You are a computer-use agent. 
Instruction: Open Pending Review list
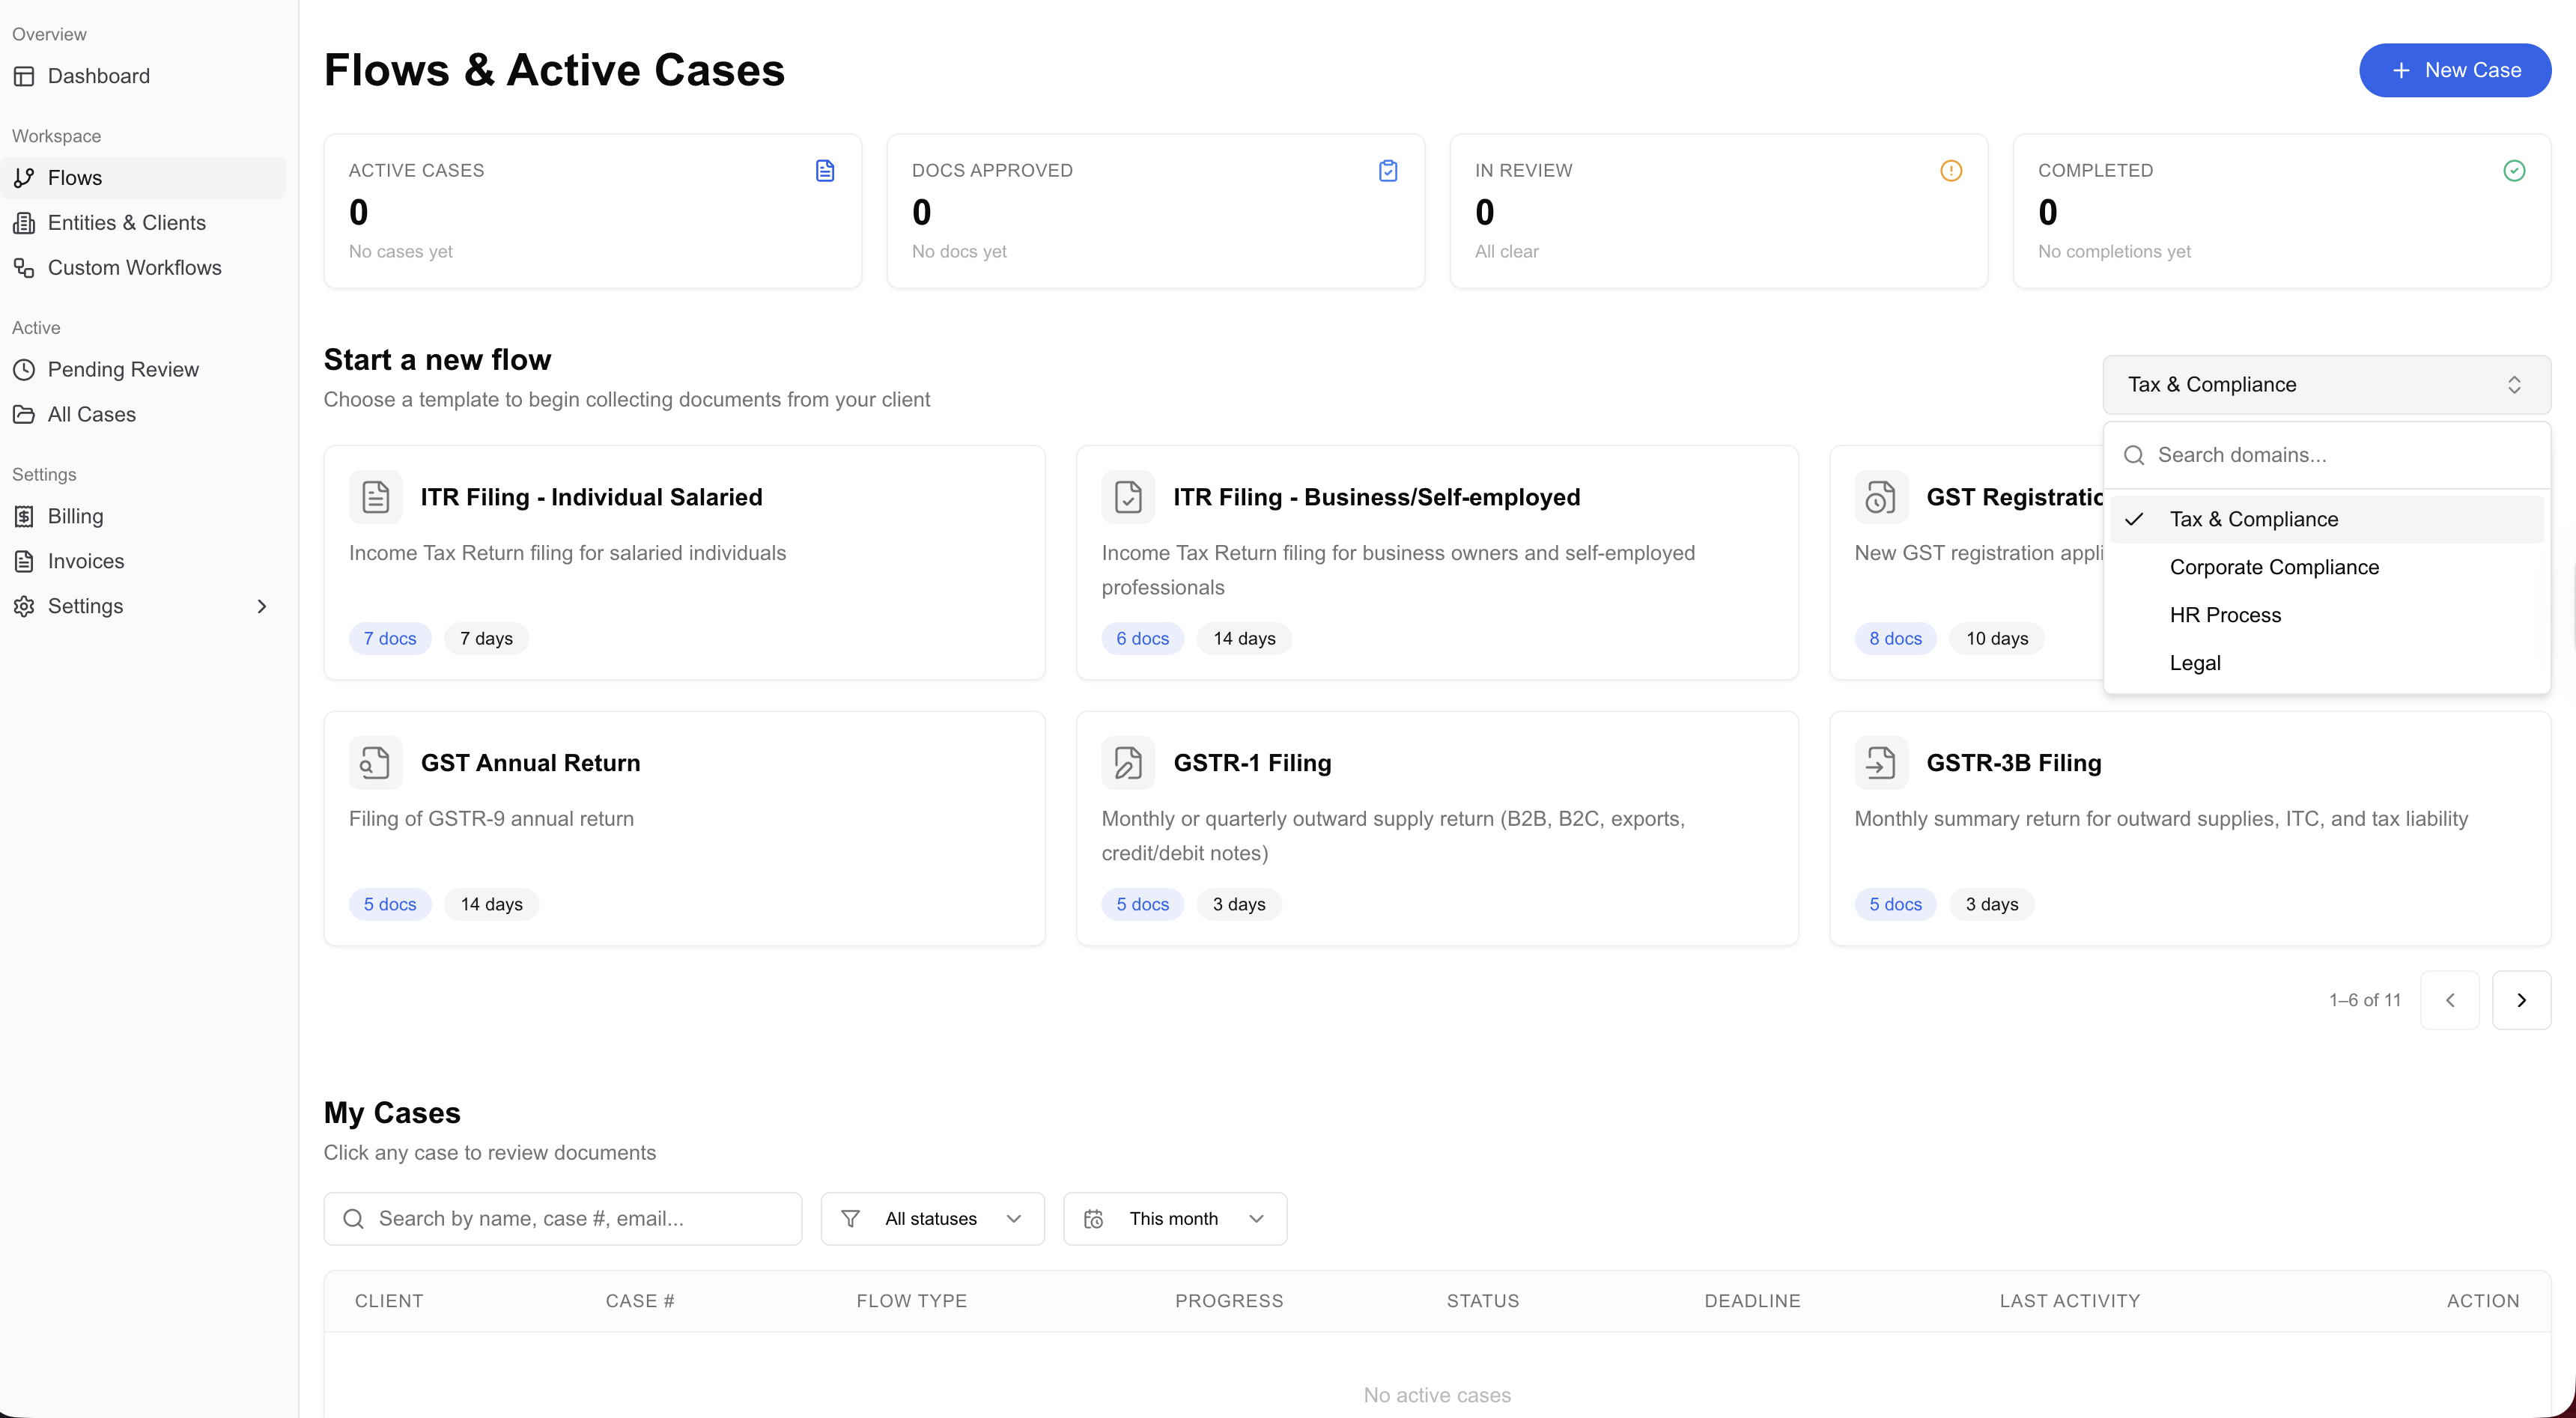143,370
